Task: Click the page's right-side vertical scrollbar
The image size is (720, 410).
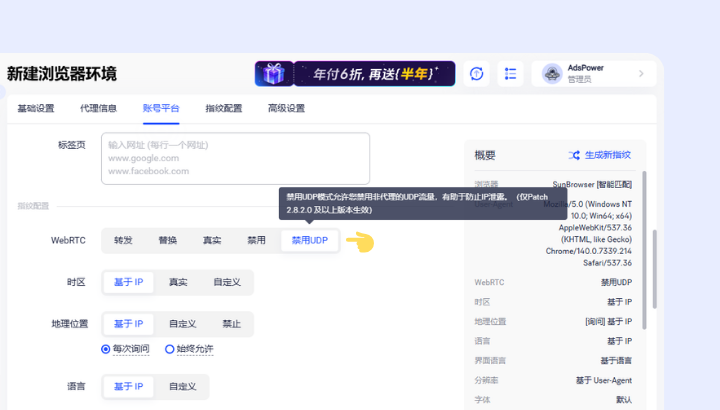Action: (654, 269)
